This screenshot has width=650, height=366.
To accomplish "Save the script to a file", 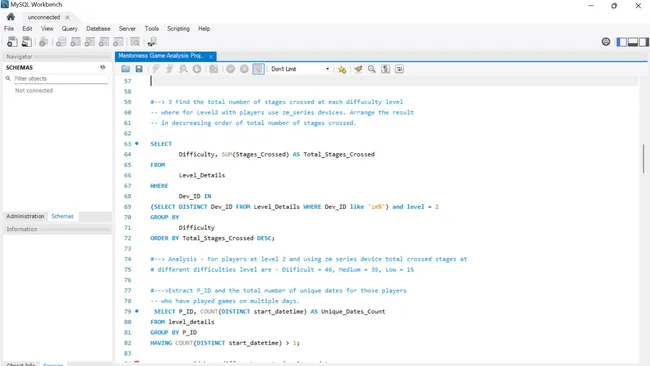I will click(x=139, y=69).
